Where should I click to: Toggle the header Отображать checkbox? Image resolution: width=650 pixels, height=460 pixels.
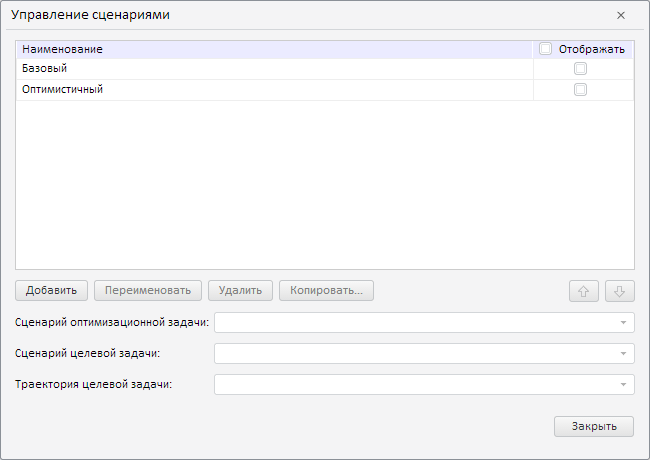coord(545,48)
